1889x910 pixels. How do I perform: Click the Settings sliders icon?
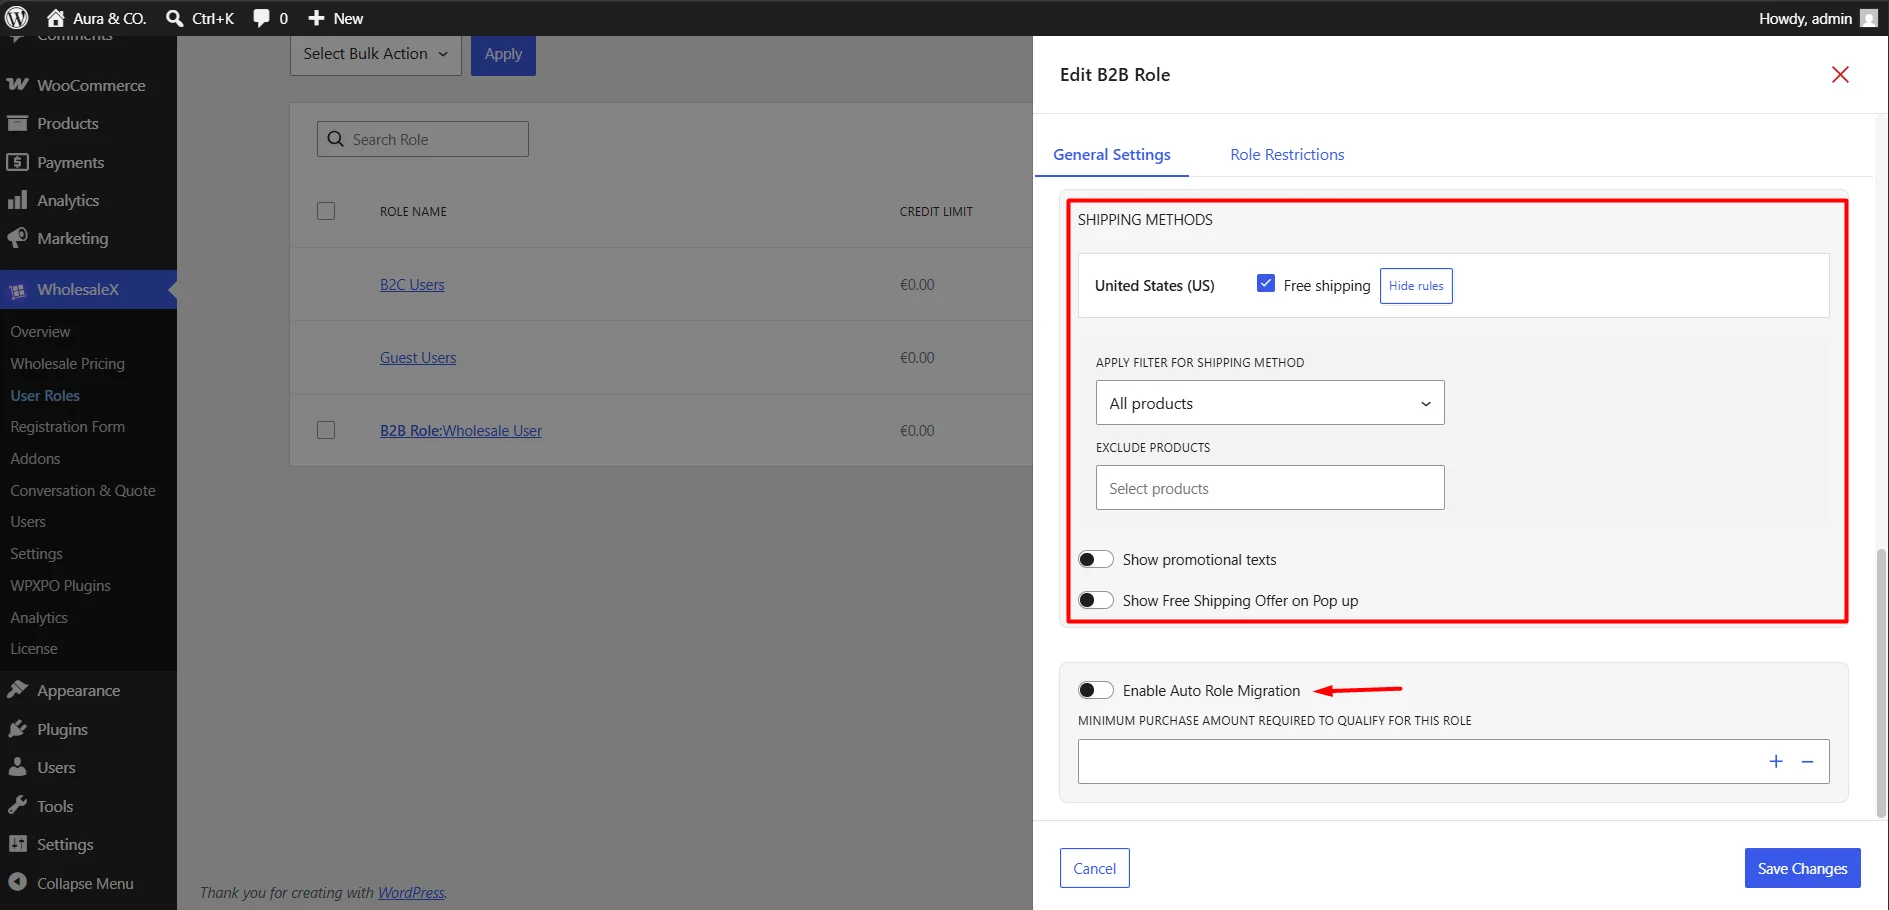point(17,844)
